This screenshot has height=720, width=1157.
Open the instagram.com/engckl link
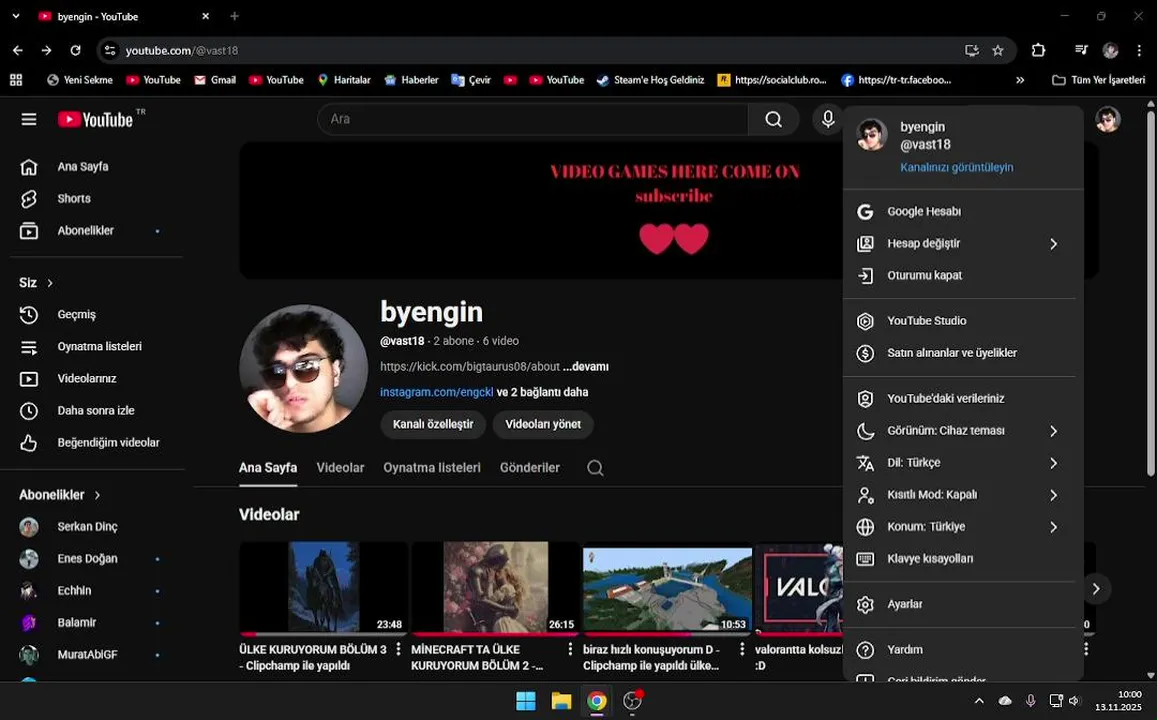[437, 392]
